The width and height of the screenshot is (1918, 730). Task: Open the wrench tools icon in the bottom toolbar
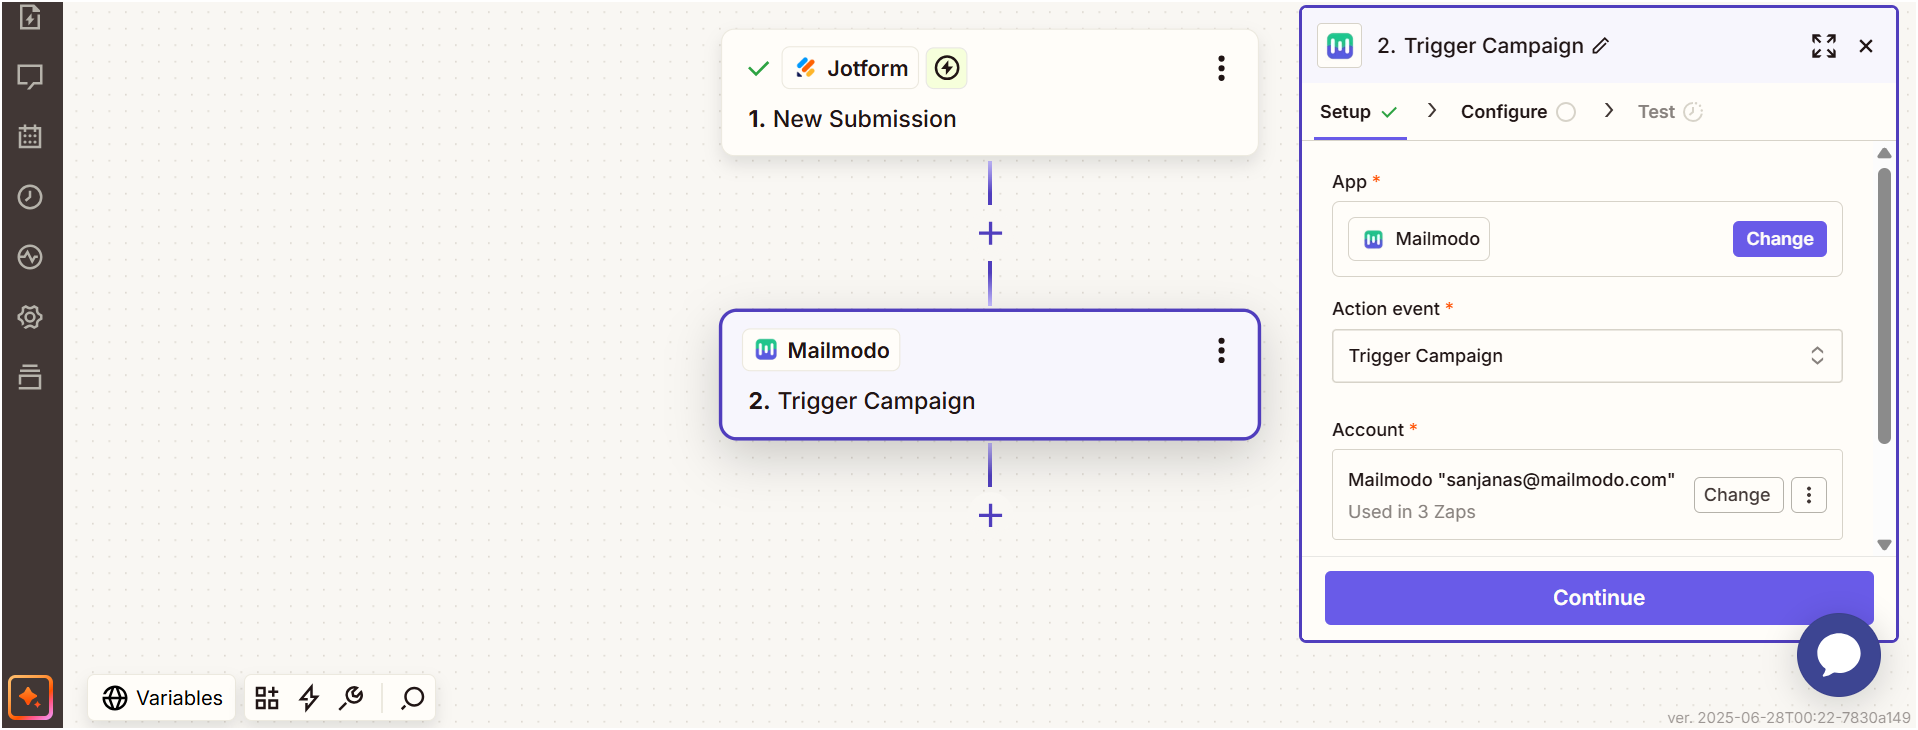[x=351, y=698]
